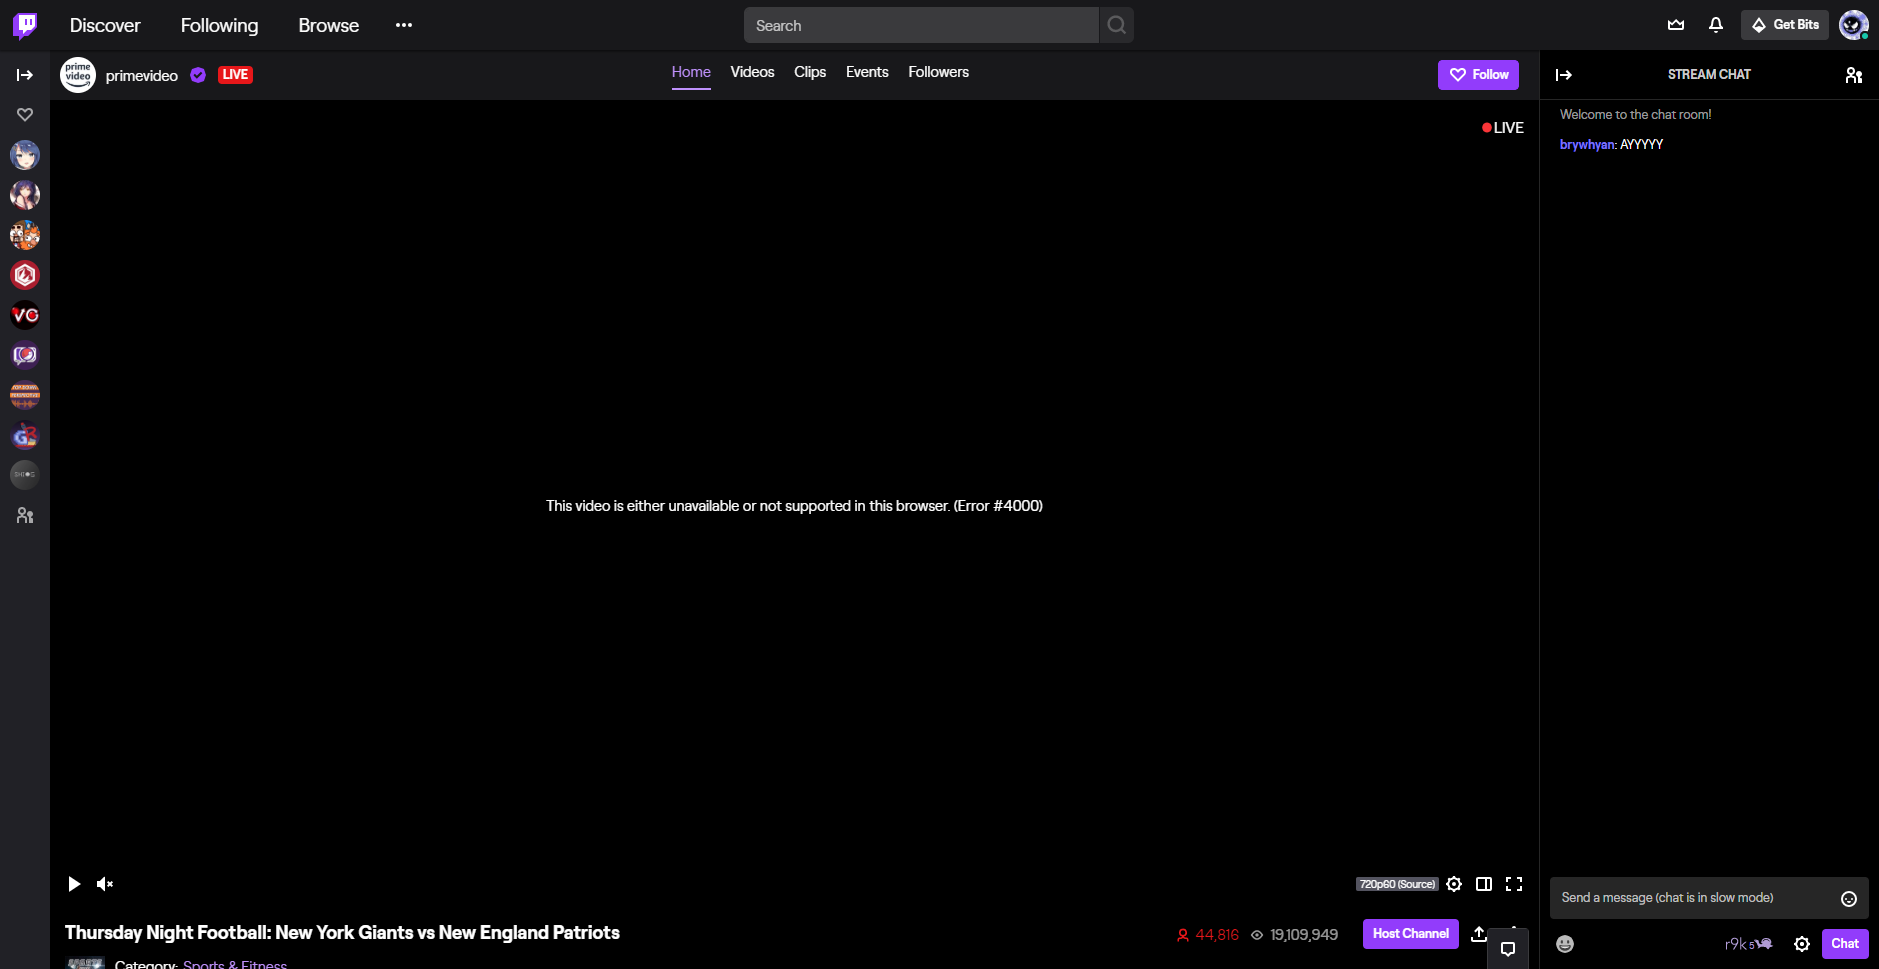Image resolution: width=1879 pixels, height=969 pixels.
Task: Open the user profile avatar menu
Action: click(1854, 25)
